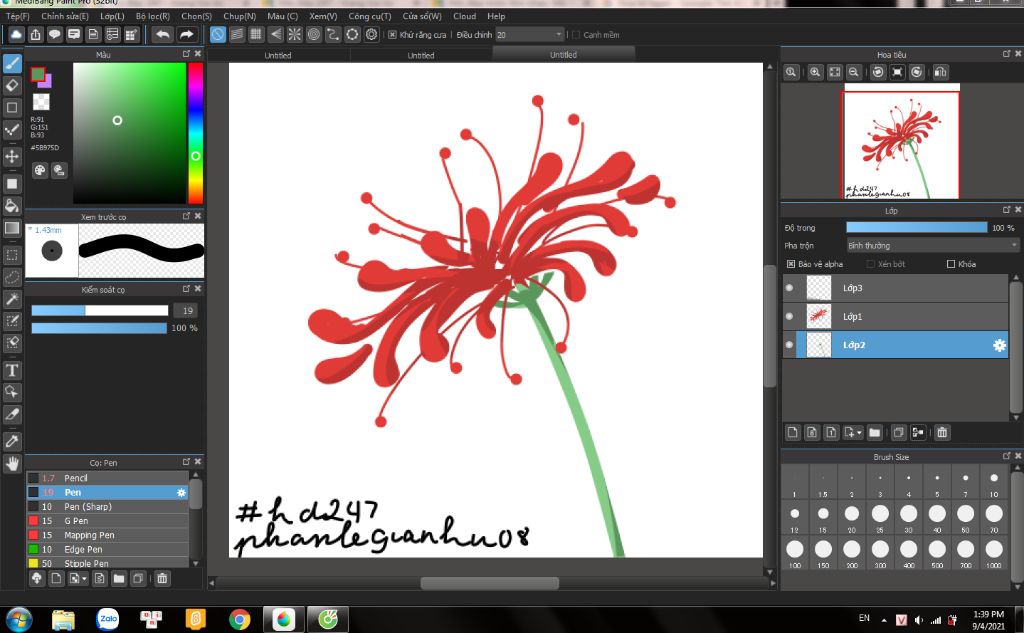Open the Lớp(L) menu
This screenshot has height=633, width=1024.
112,16
